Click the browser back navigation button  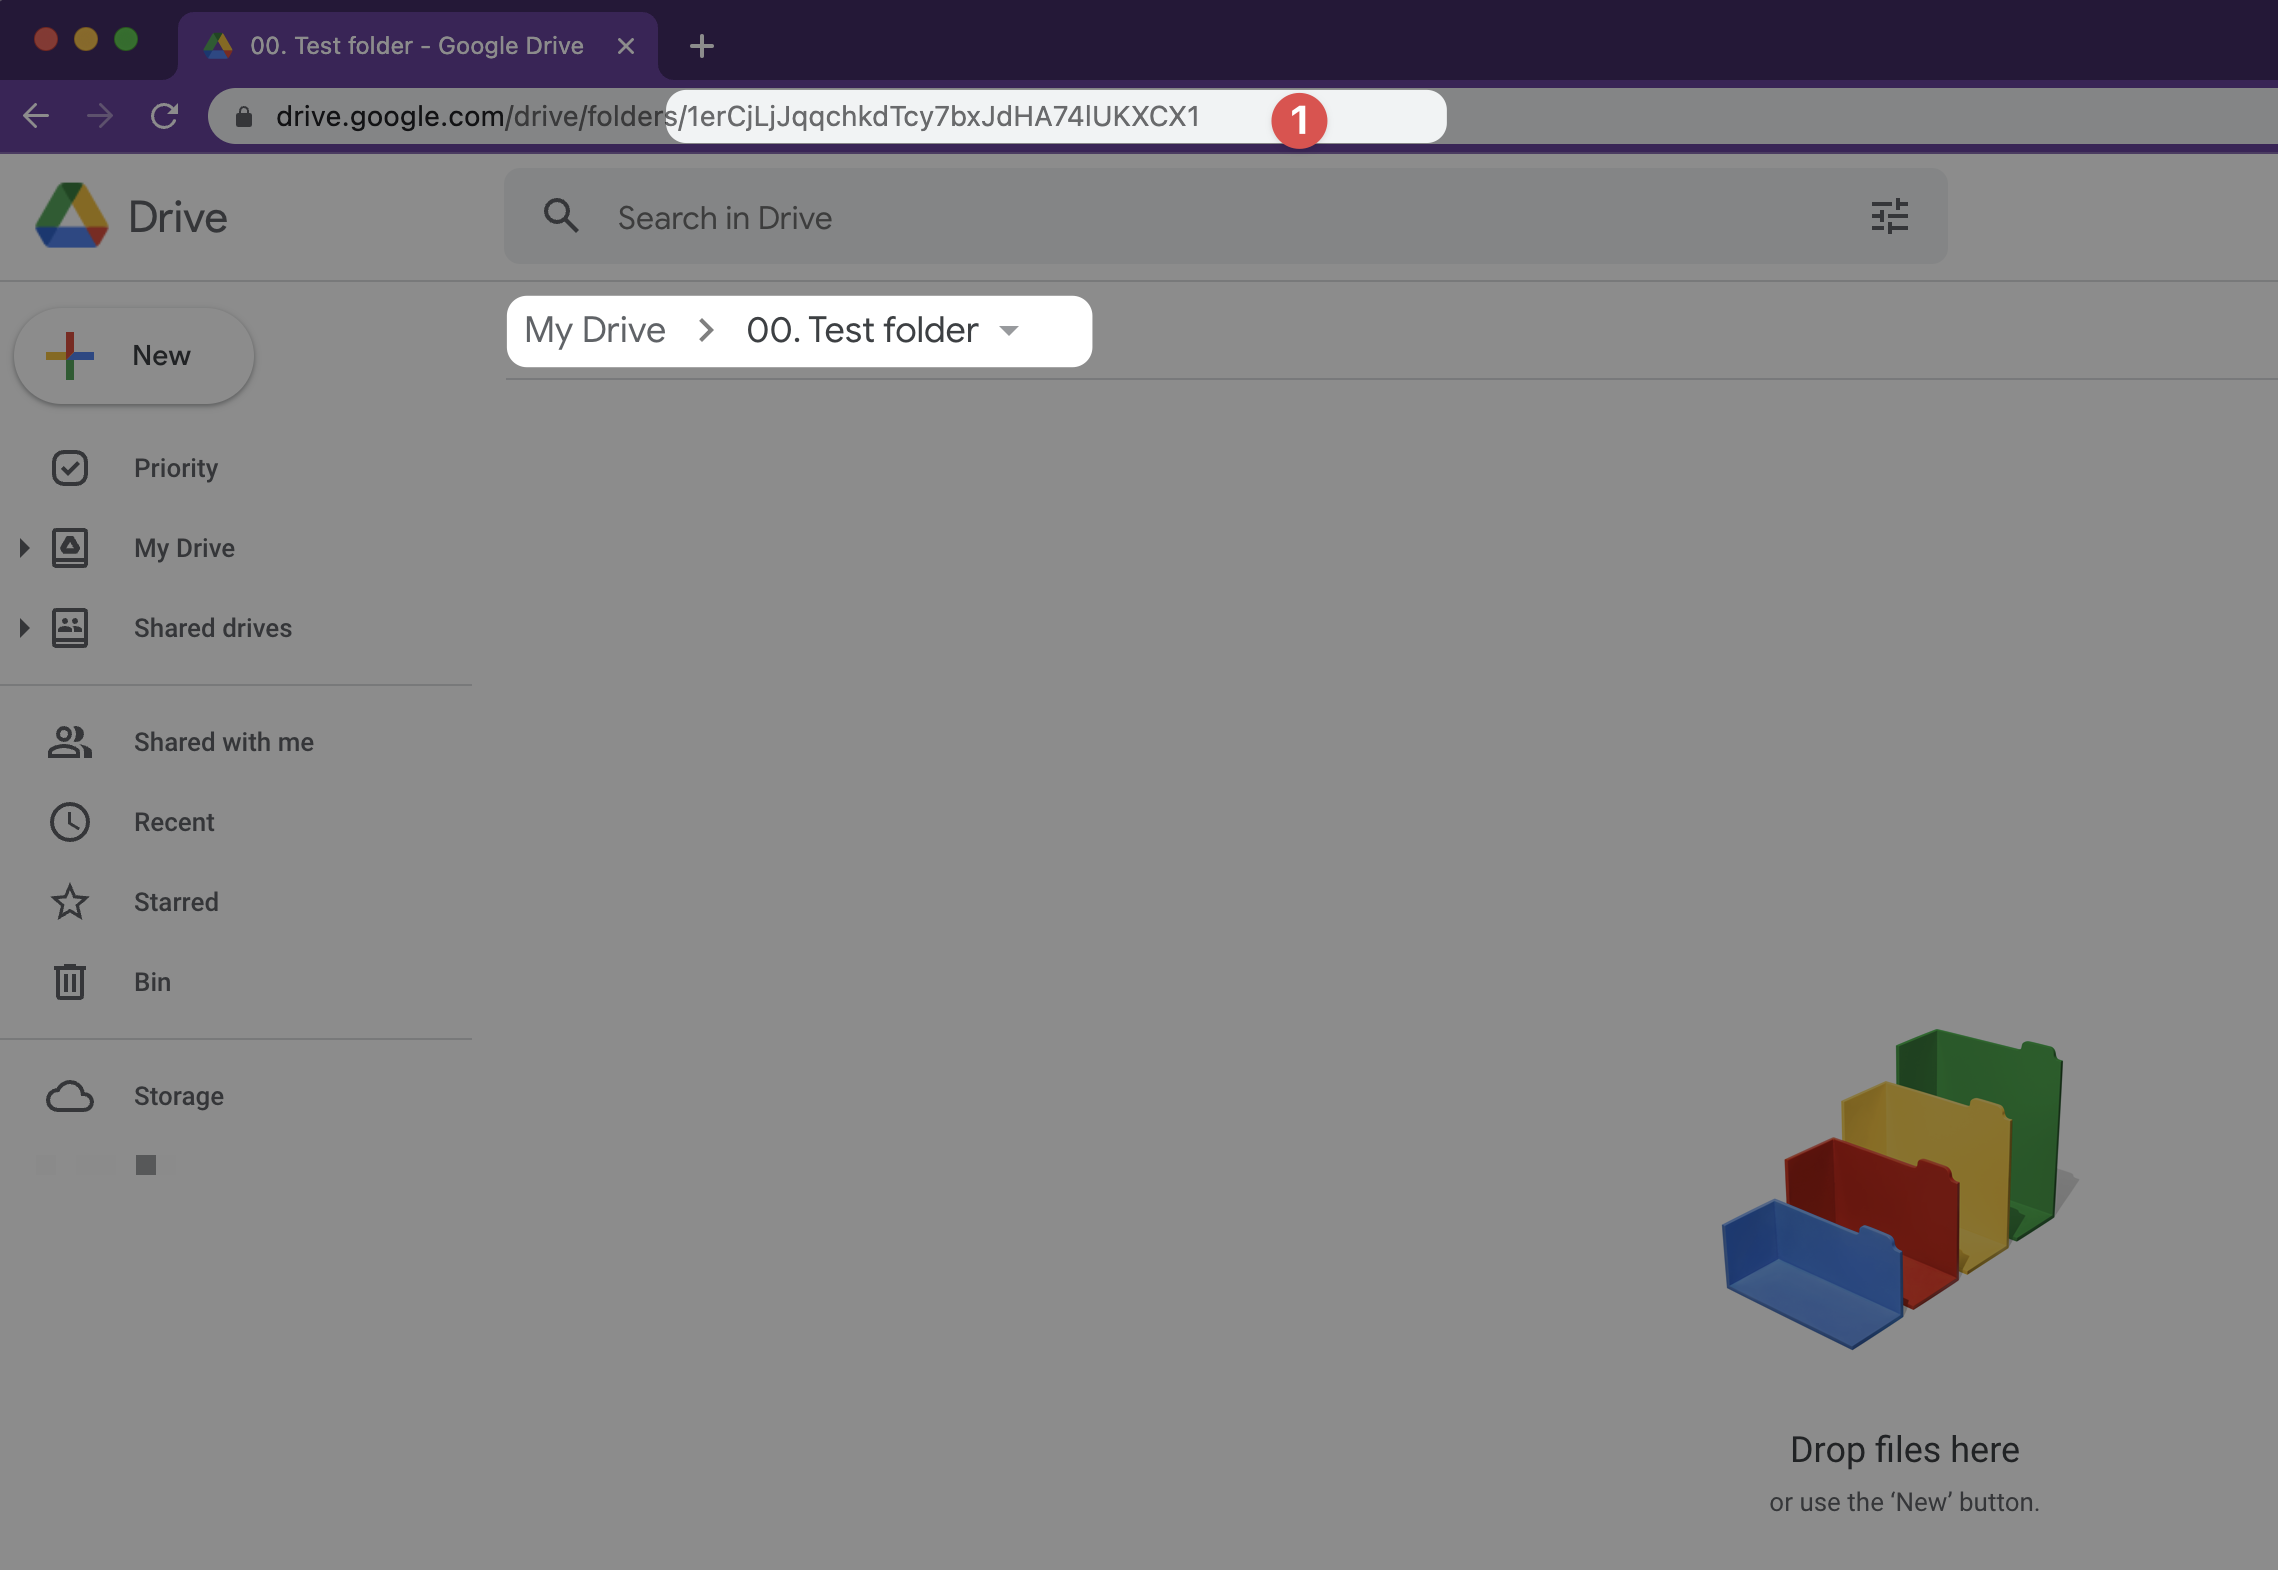[38, 116]
